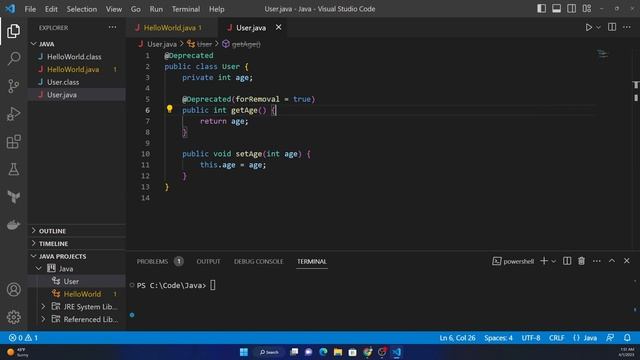This screenshot has height=360, width=640.
Task: Open the File menu
Action: click(30, 9)
